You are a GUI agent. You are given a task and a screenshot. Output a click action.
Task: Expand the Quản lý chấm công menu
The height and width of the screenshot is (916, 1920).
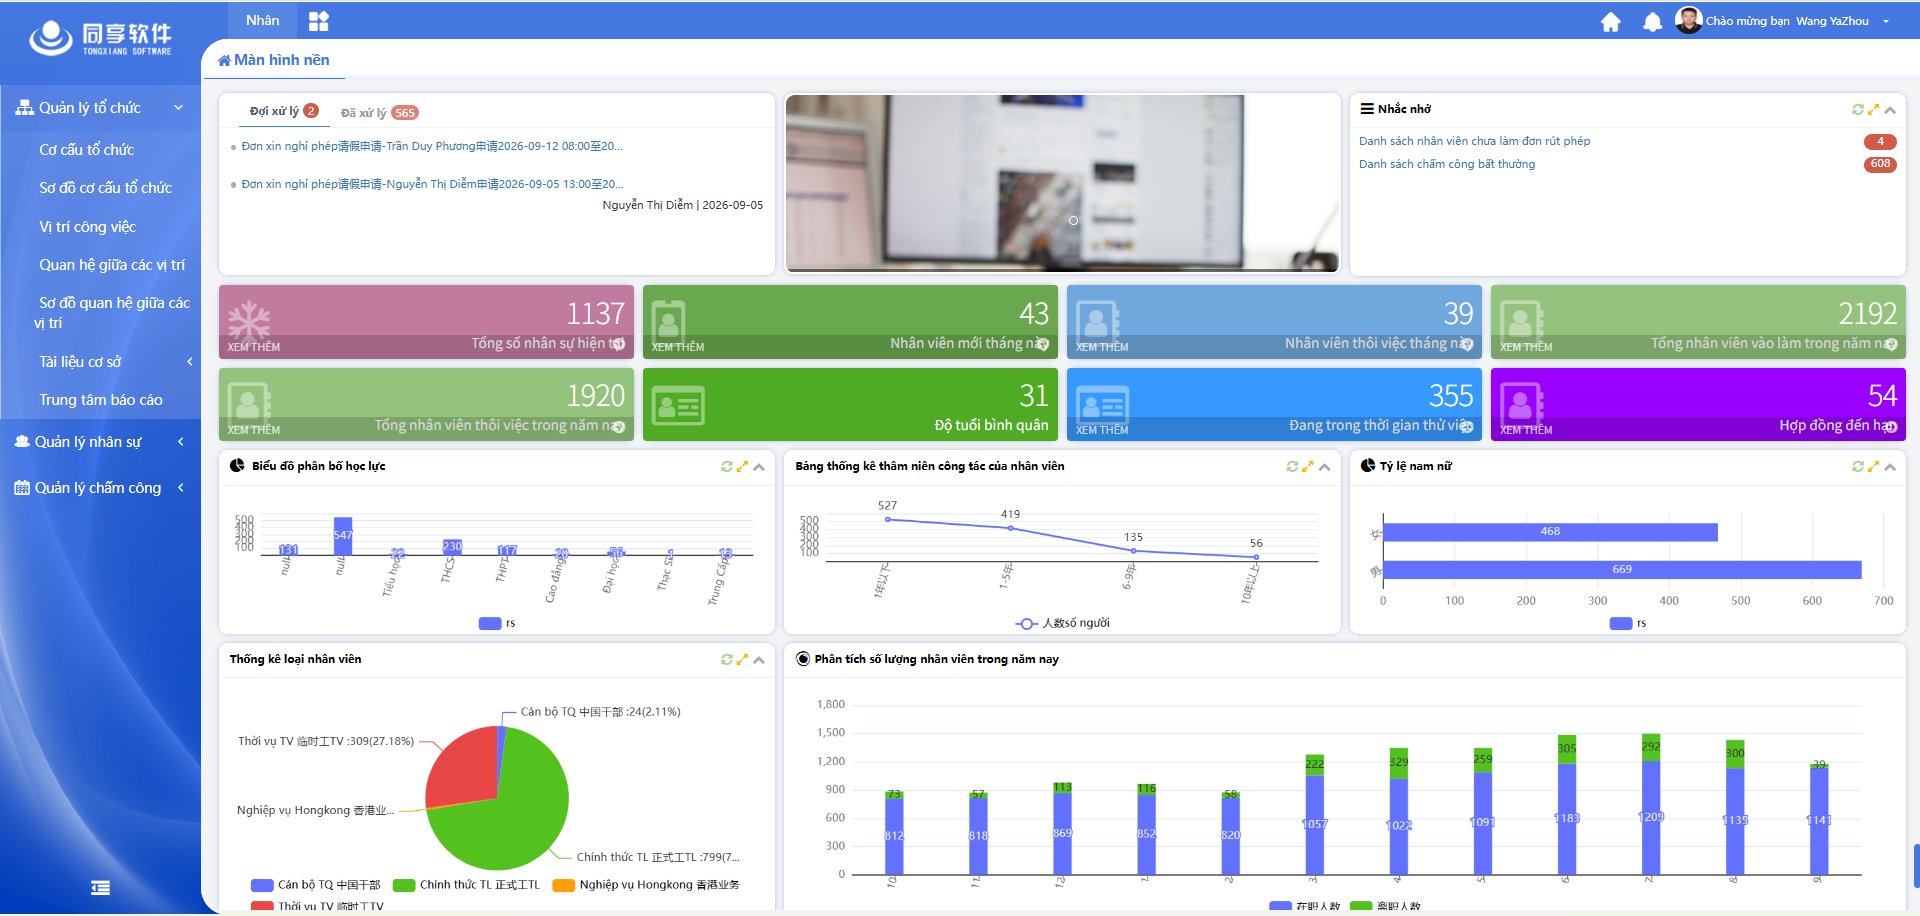(x=100, y=488)
